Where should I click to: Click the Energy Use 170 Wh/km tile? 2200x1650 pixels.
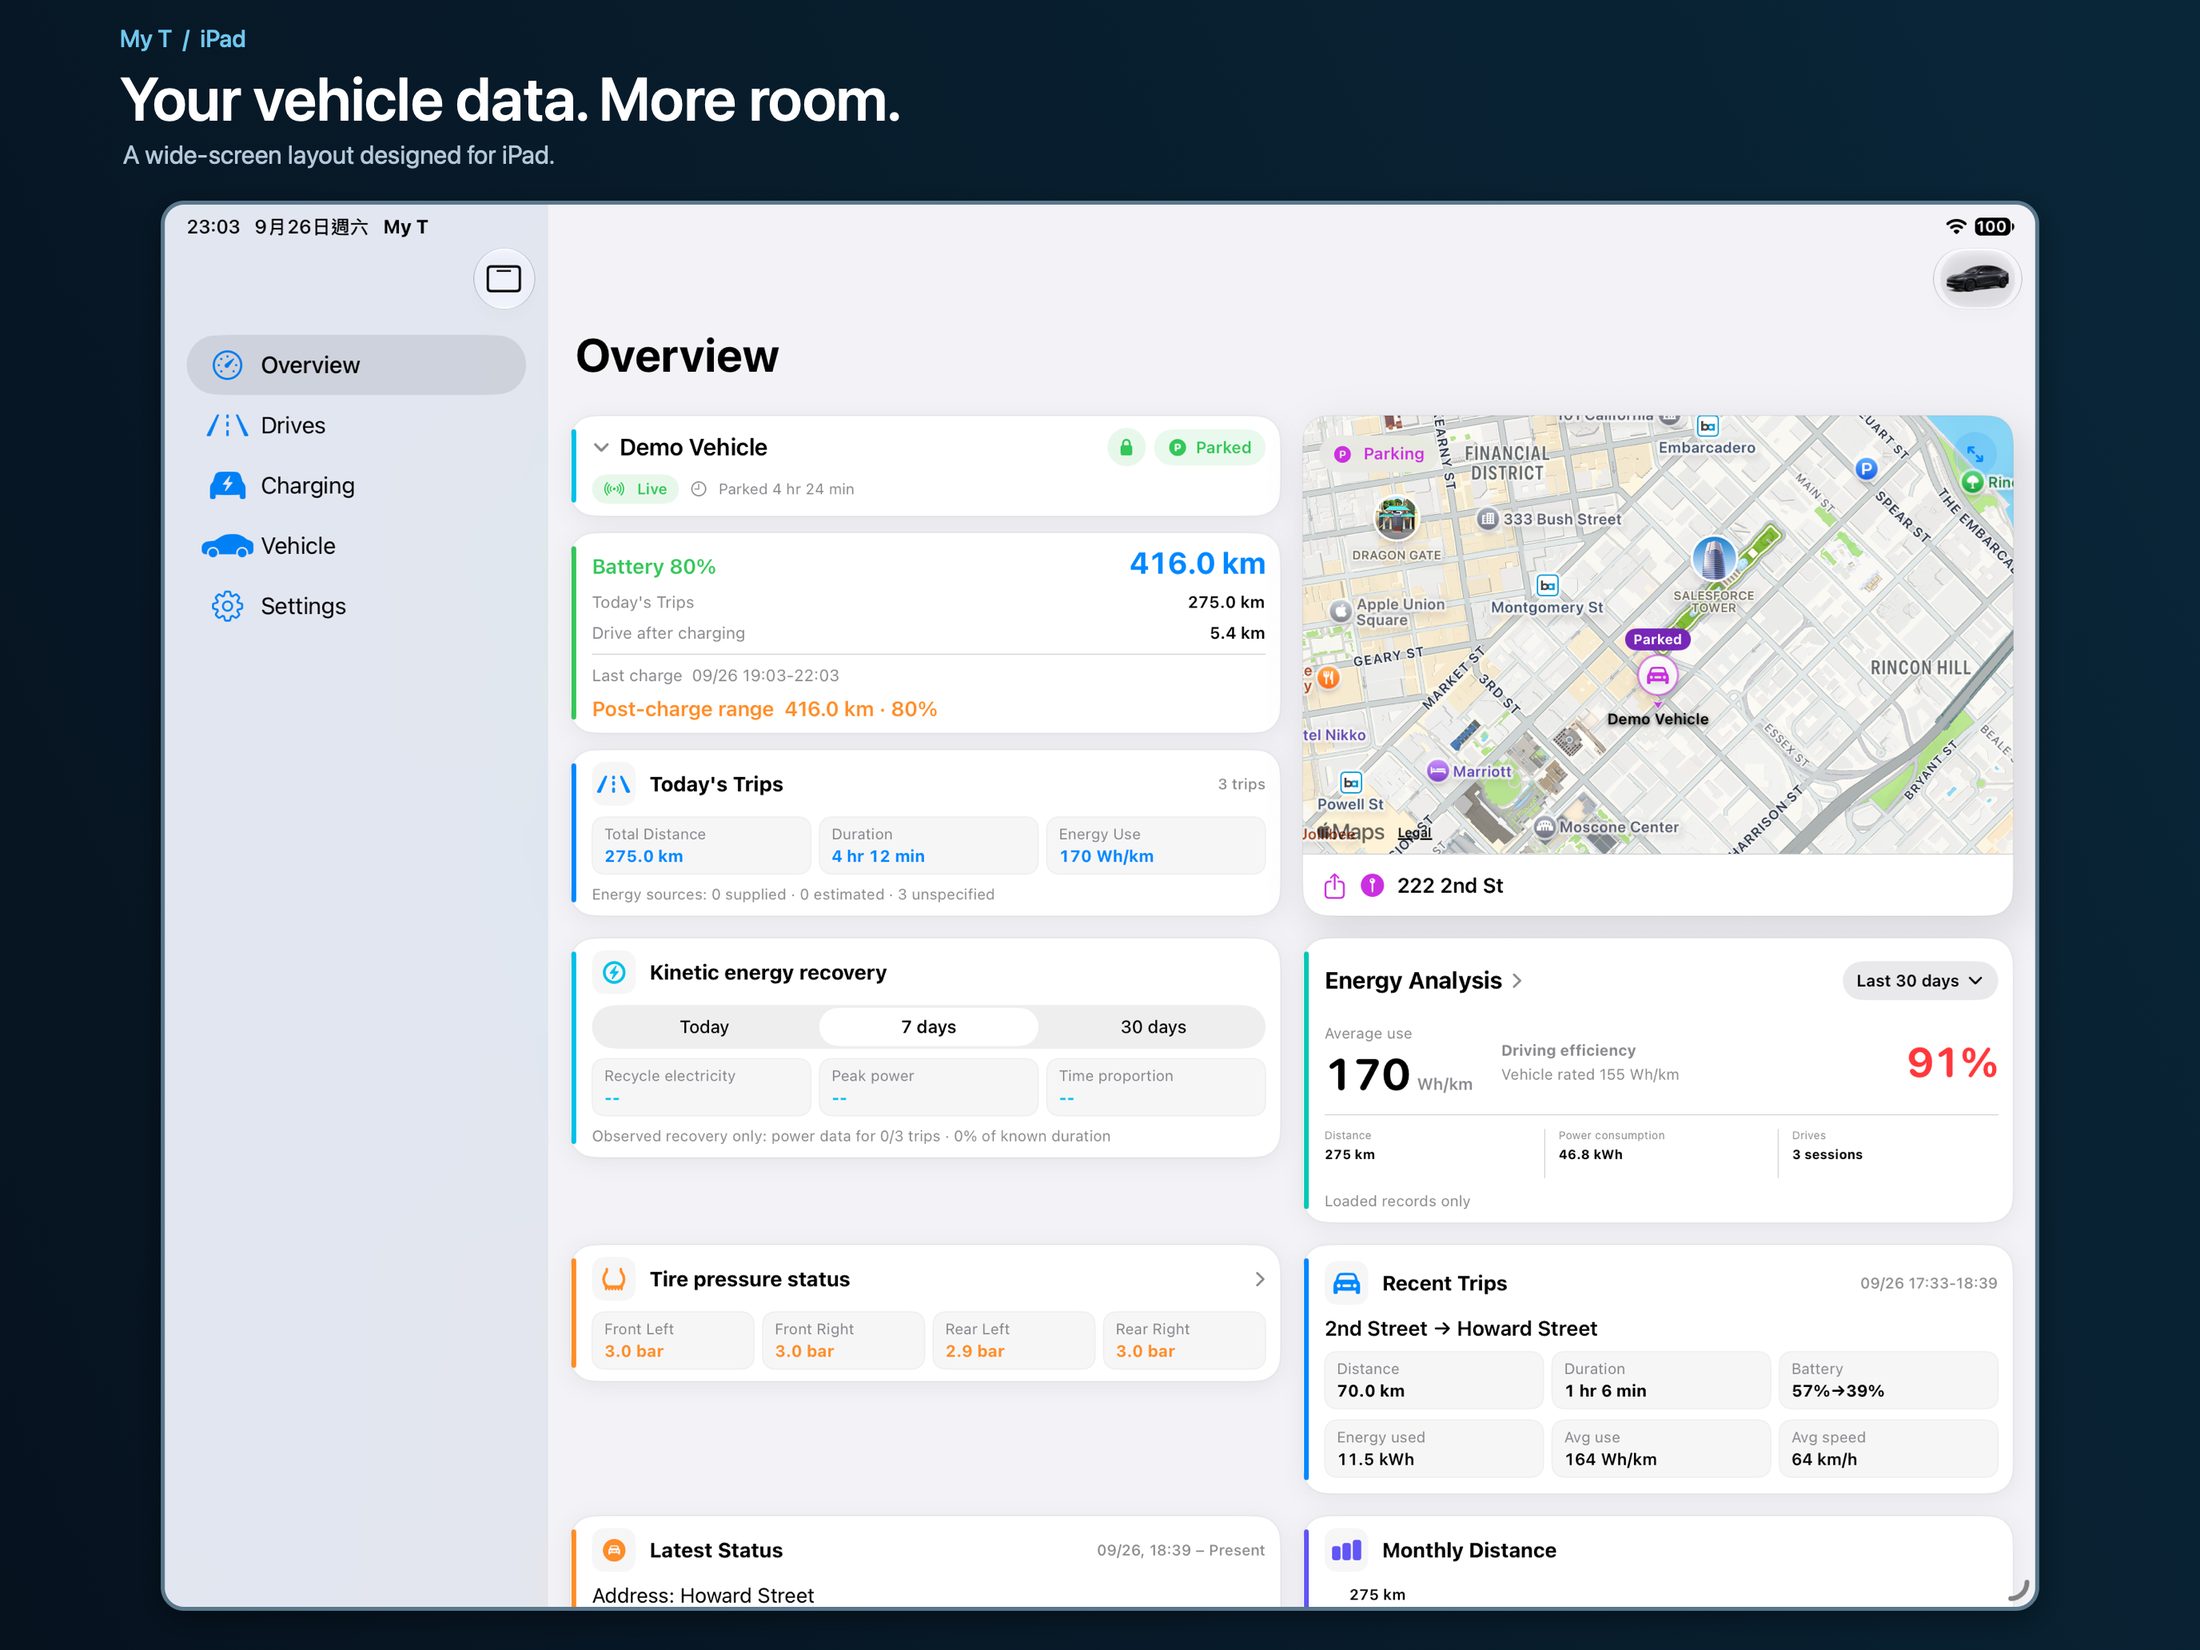[x=1155, y=846]
